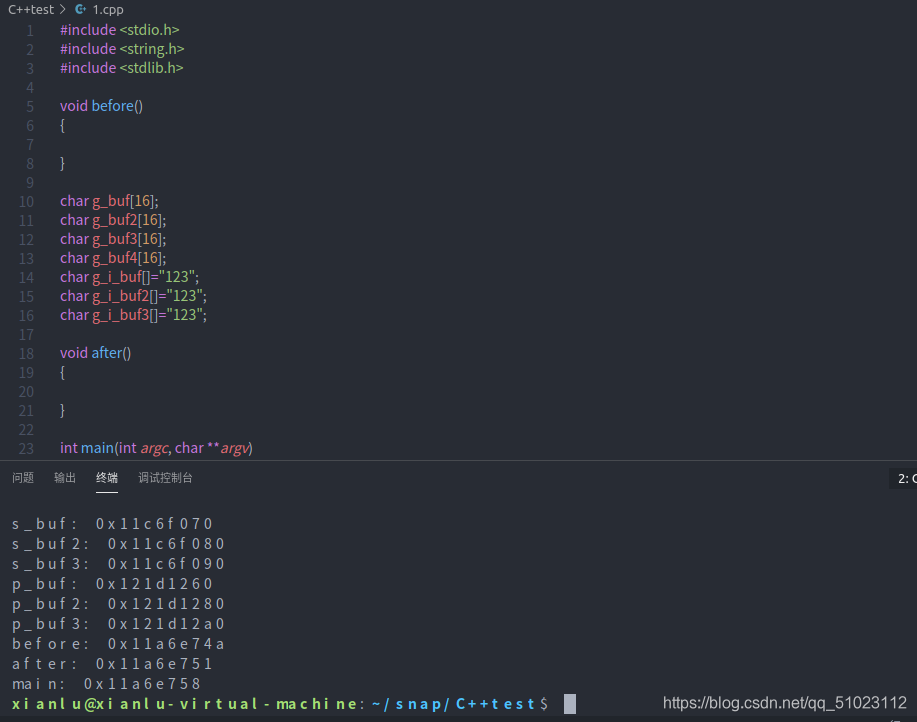Open the terminal selector dropdown labeled 2:
The width and height of the screenshot is (917, 722).
click(904, 478)
